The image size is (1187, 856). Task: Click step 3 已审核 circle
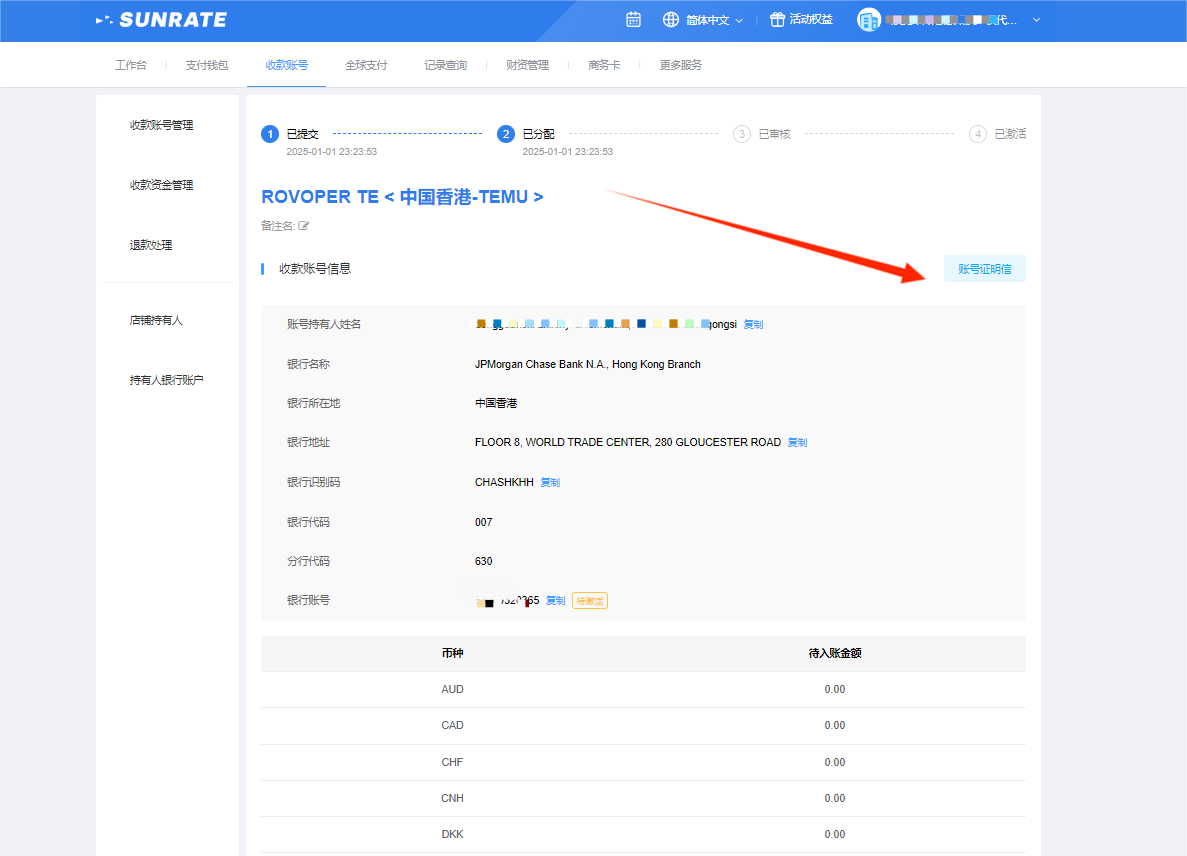(x=742, y=134)
